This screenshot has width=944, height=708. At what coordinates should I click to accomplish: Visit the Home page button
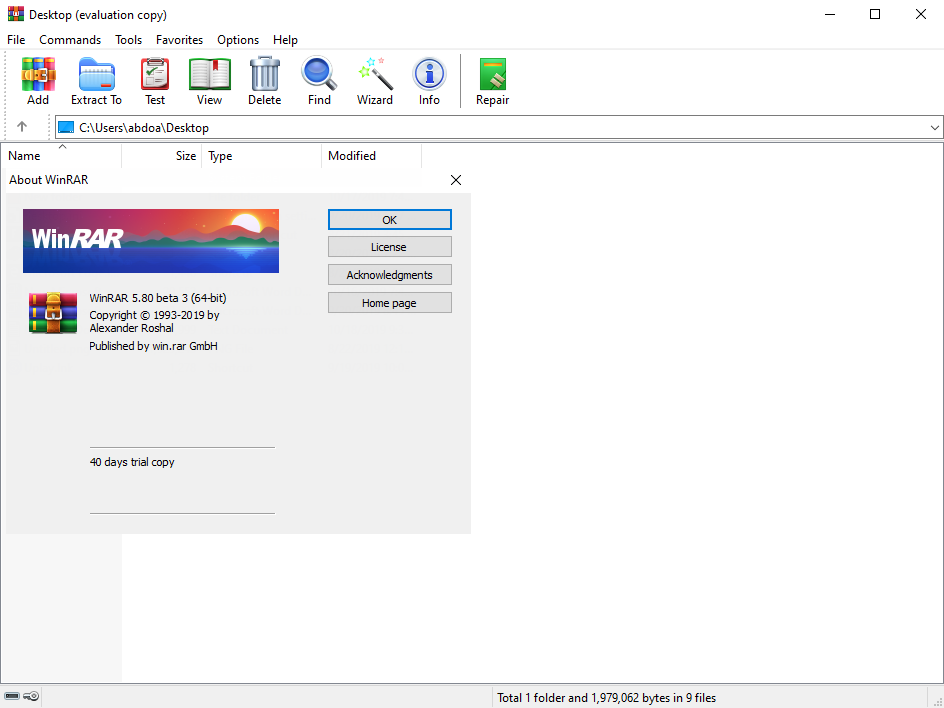click(390, 303)
